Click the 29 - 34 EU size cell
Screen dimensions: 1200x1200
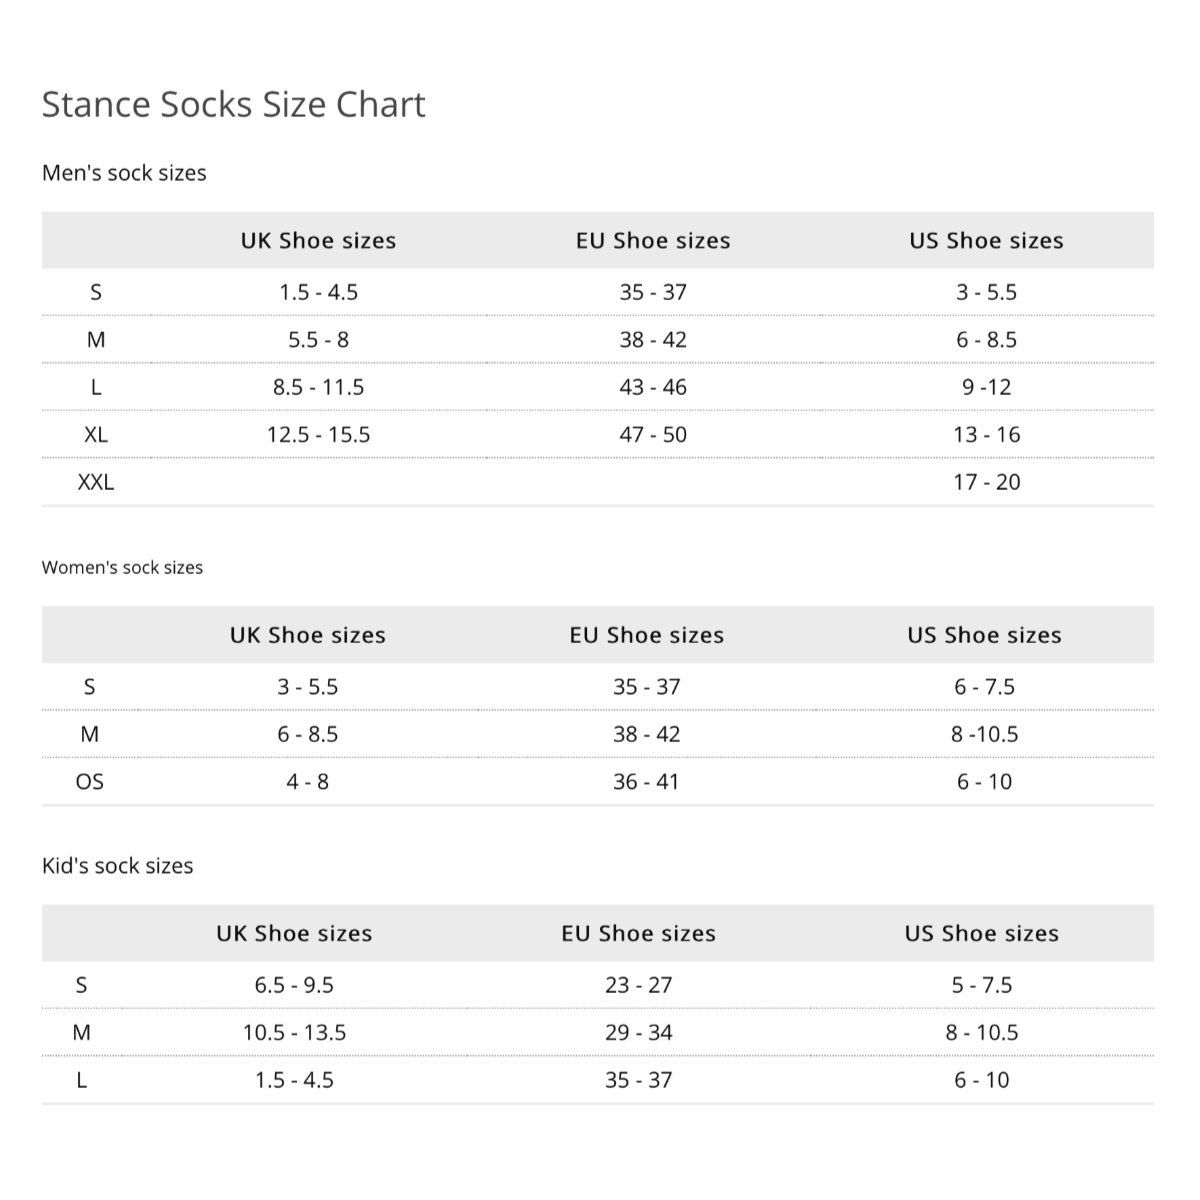pyautogui.click(x=638, y=1033)
